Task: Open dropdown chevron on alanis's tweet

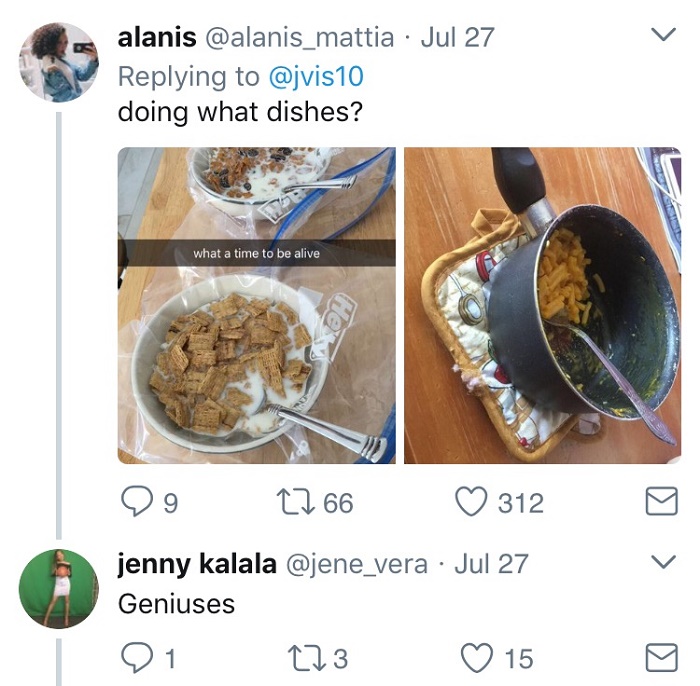Action: coord(663,36)
